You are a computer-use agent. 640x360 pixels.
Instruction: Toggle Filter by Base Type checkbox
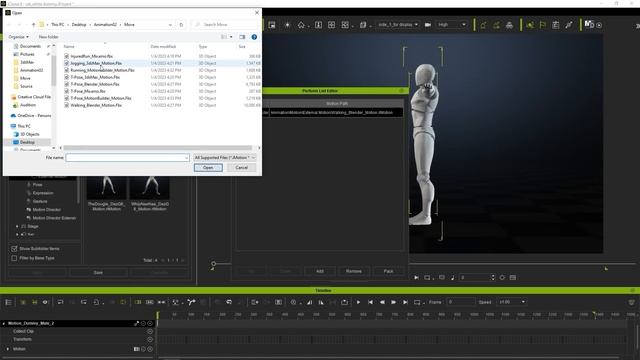coord(14,258)
